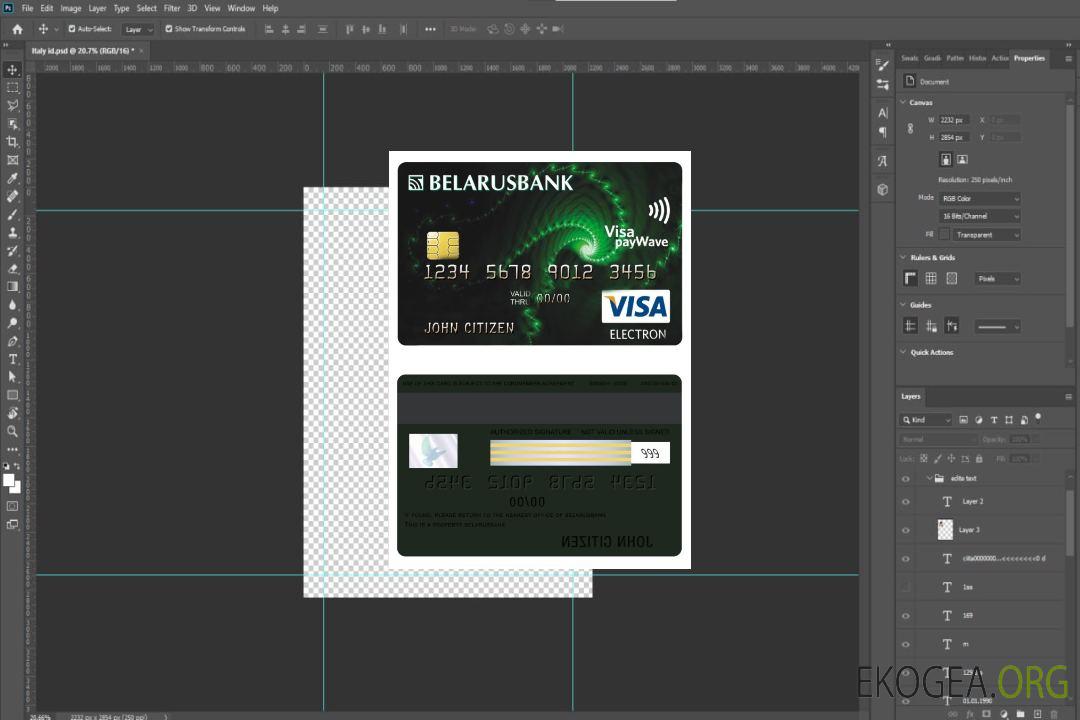Open the 3D panel cube icon
The image size is (1080, 720).
882,189
